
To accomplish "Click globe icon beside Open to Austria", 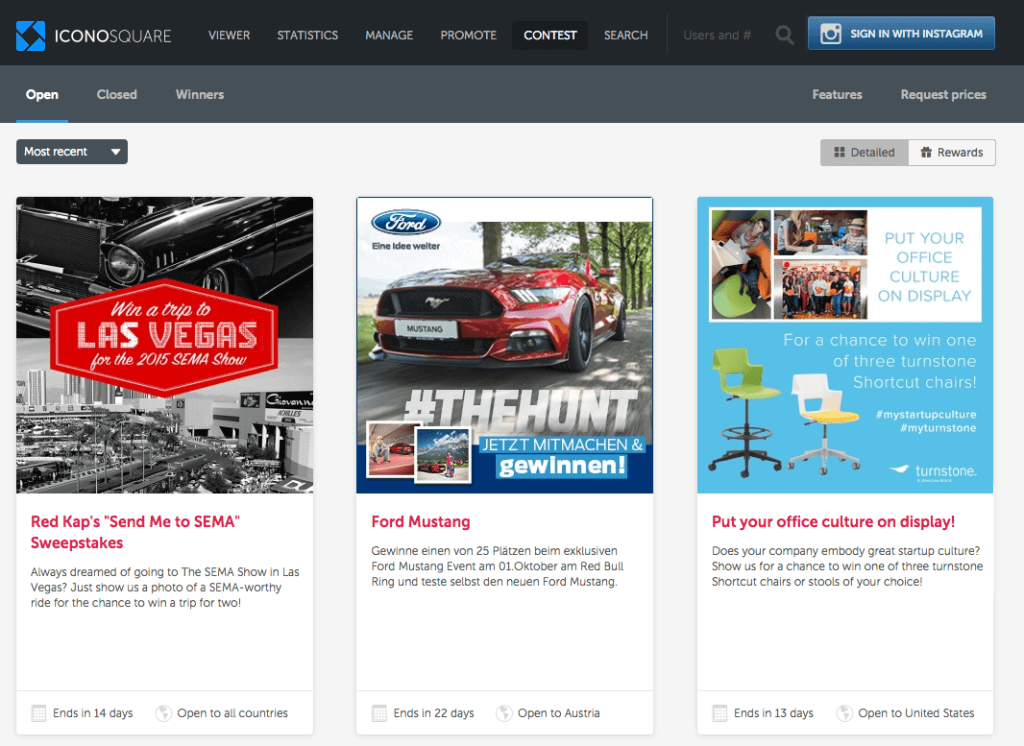I will [x=504, y=713].
